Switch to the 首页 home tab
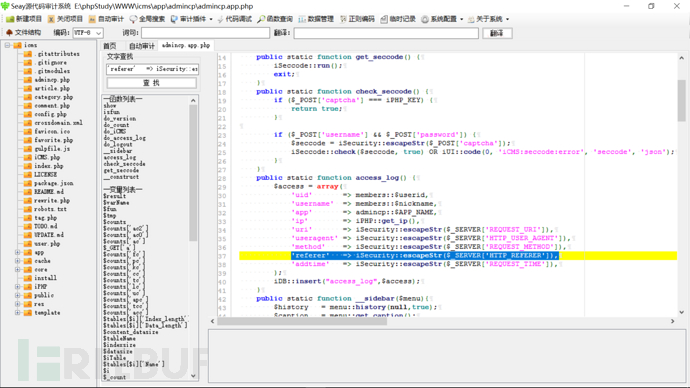Screen dimensions: 690x388 tap(110, 46)
